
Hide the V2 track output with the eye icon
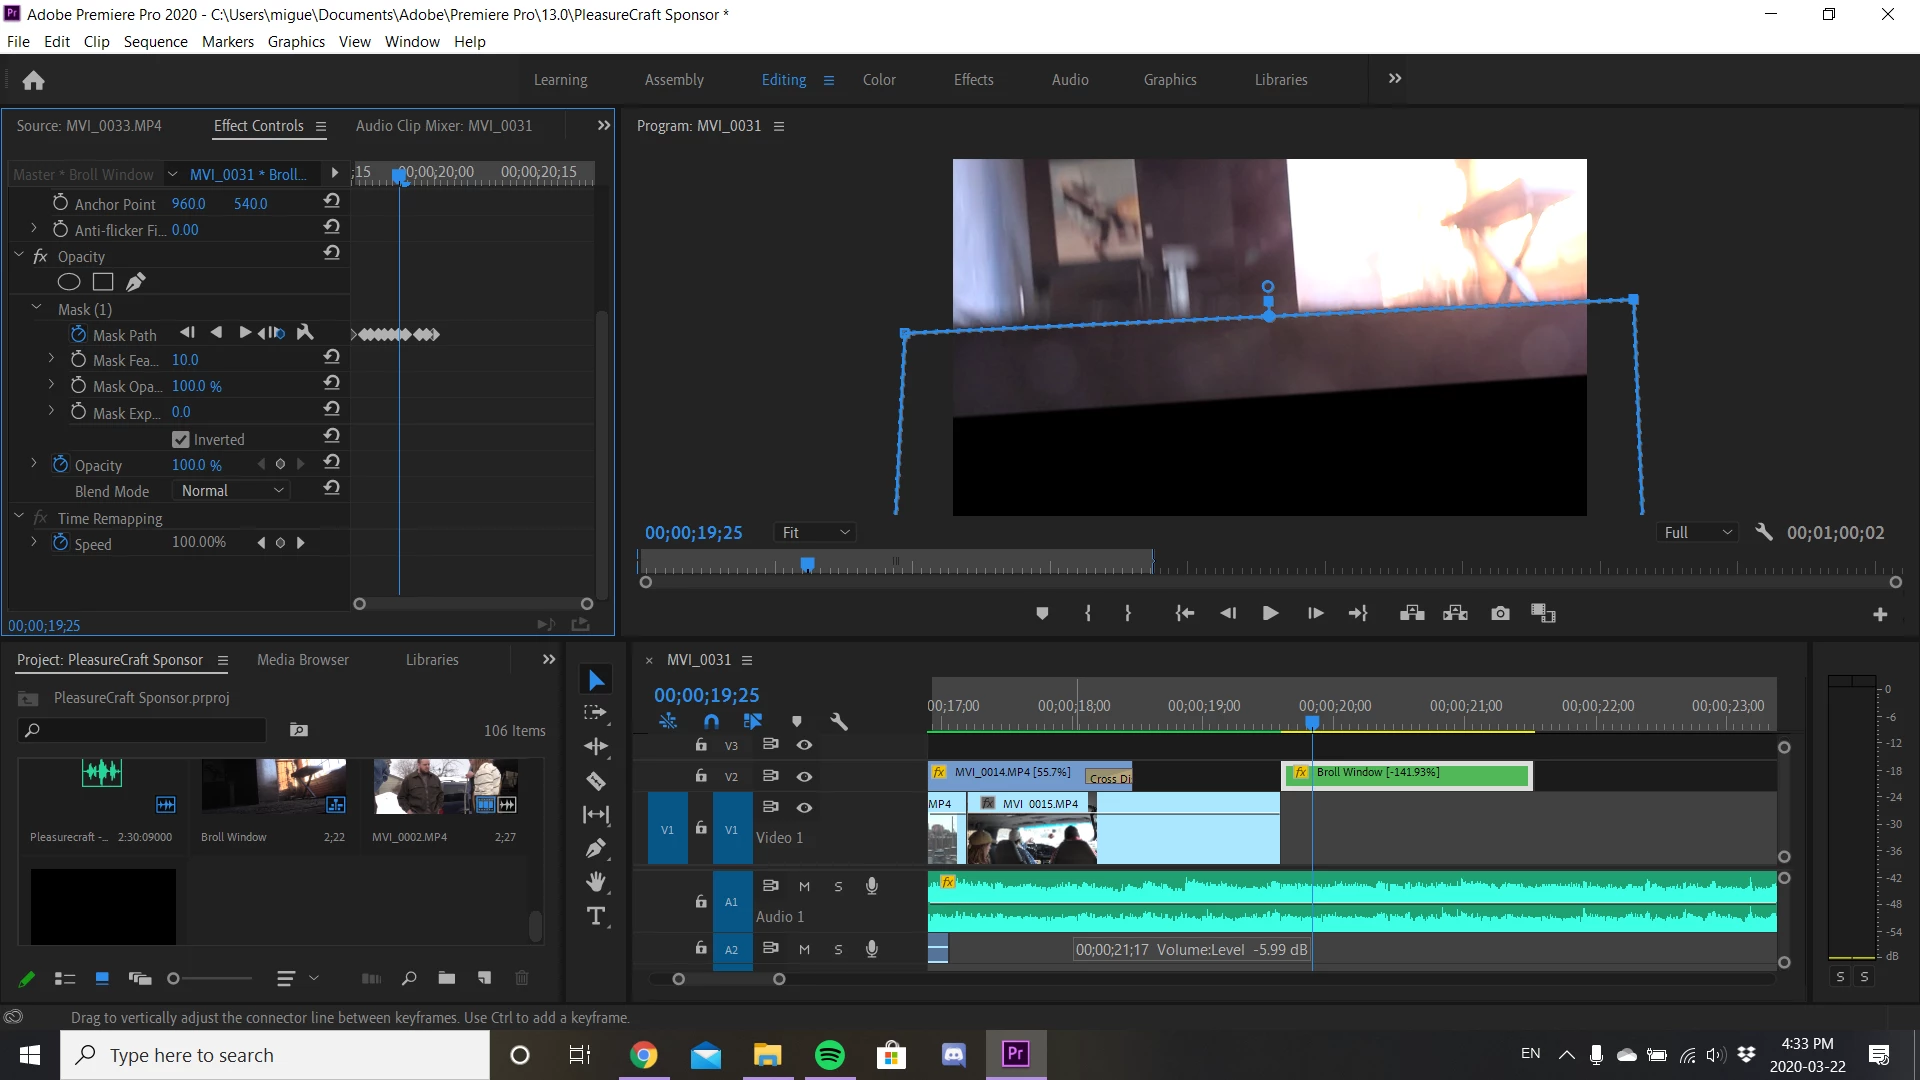[x=804, y=776]
